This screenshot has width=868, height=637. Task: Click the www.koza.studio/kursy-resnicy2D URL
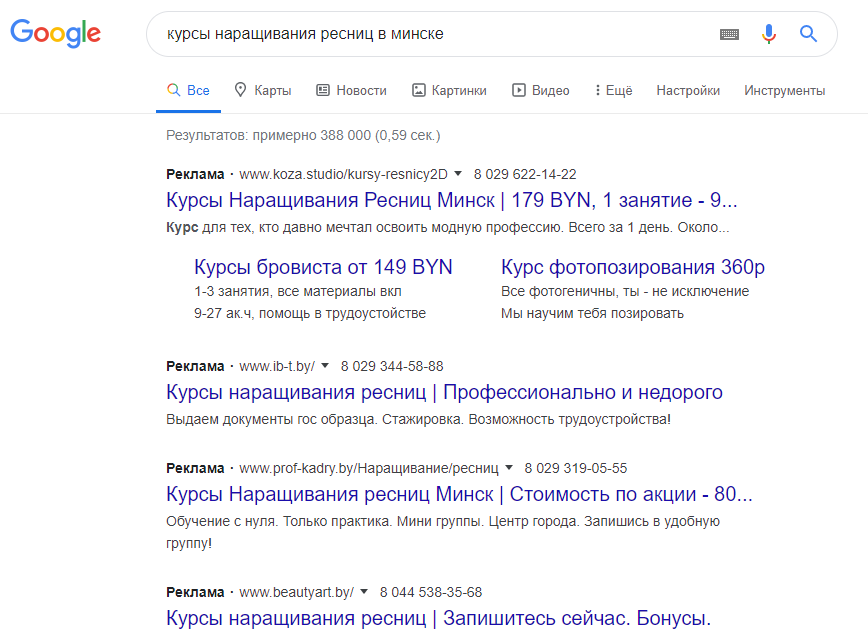coord(343,174)
